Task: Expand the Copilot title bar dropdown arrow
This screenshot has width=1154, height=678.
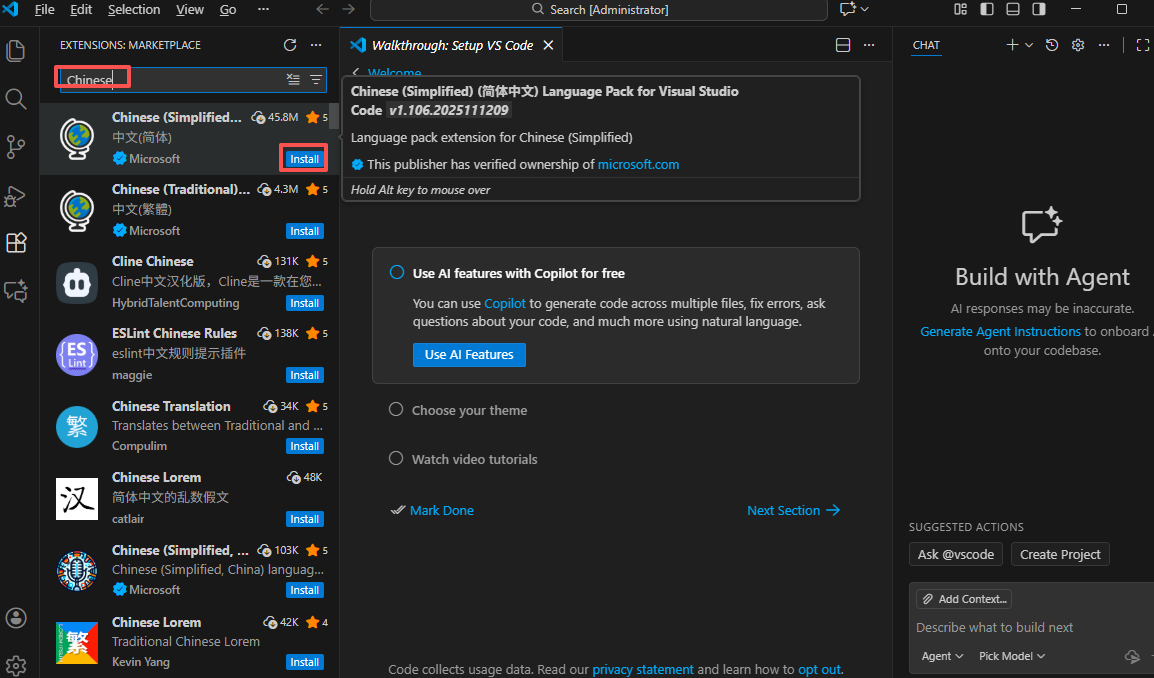Action: coord(865,10)
